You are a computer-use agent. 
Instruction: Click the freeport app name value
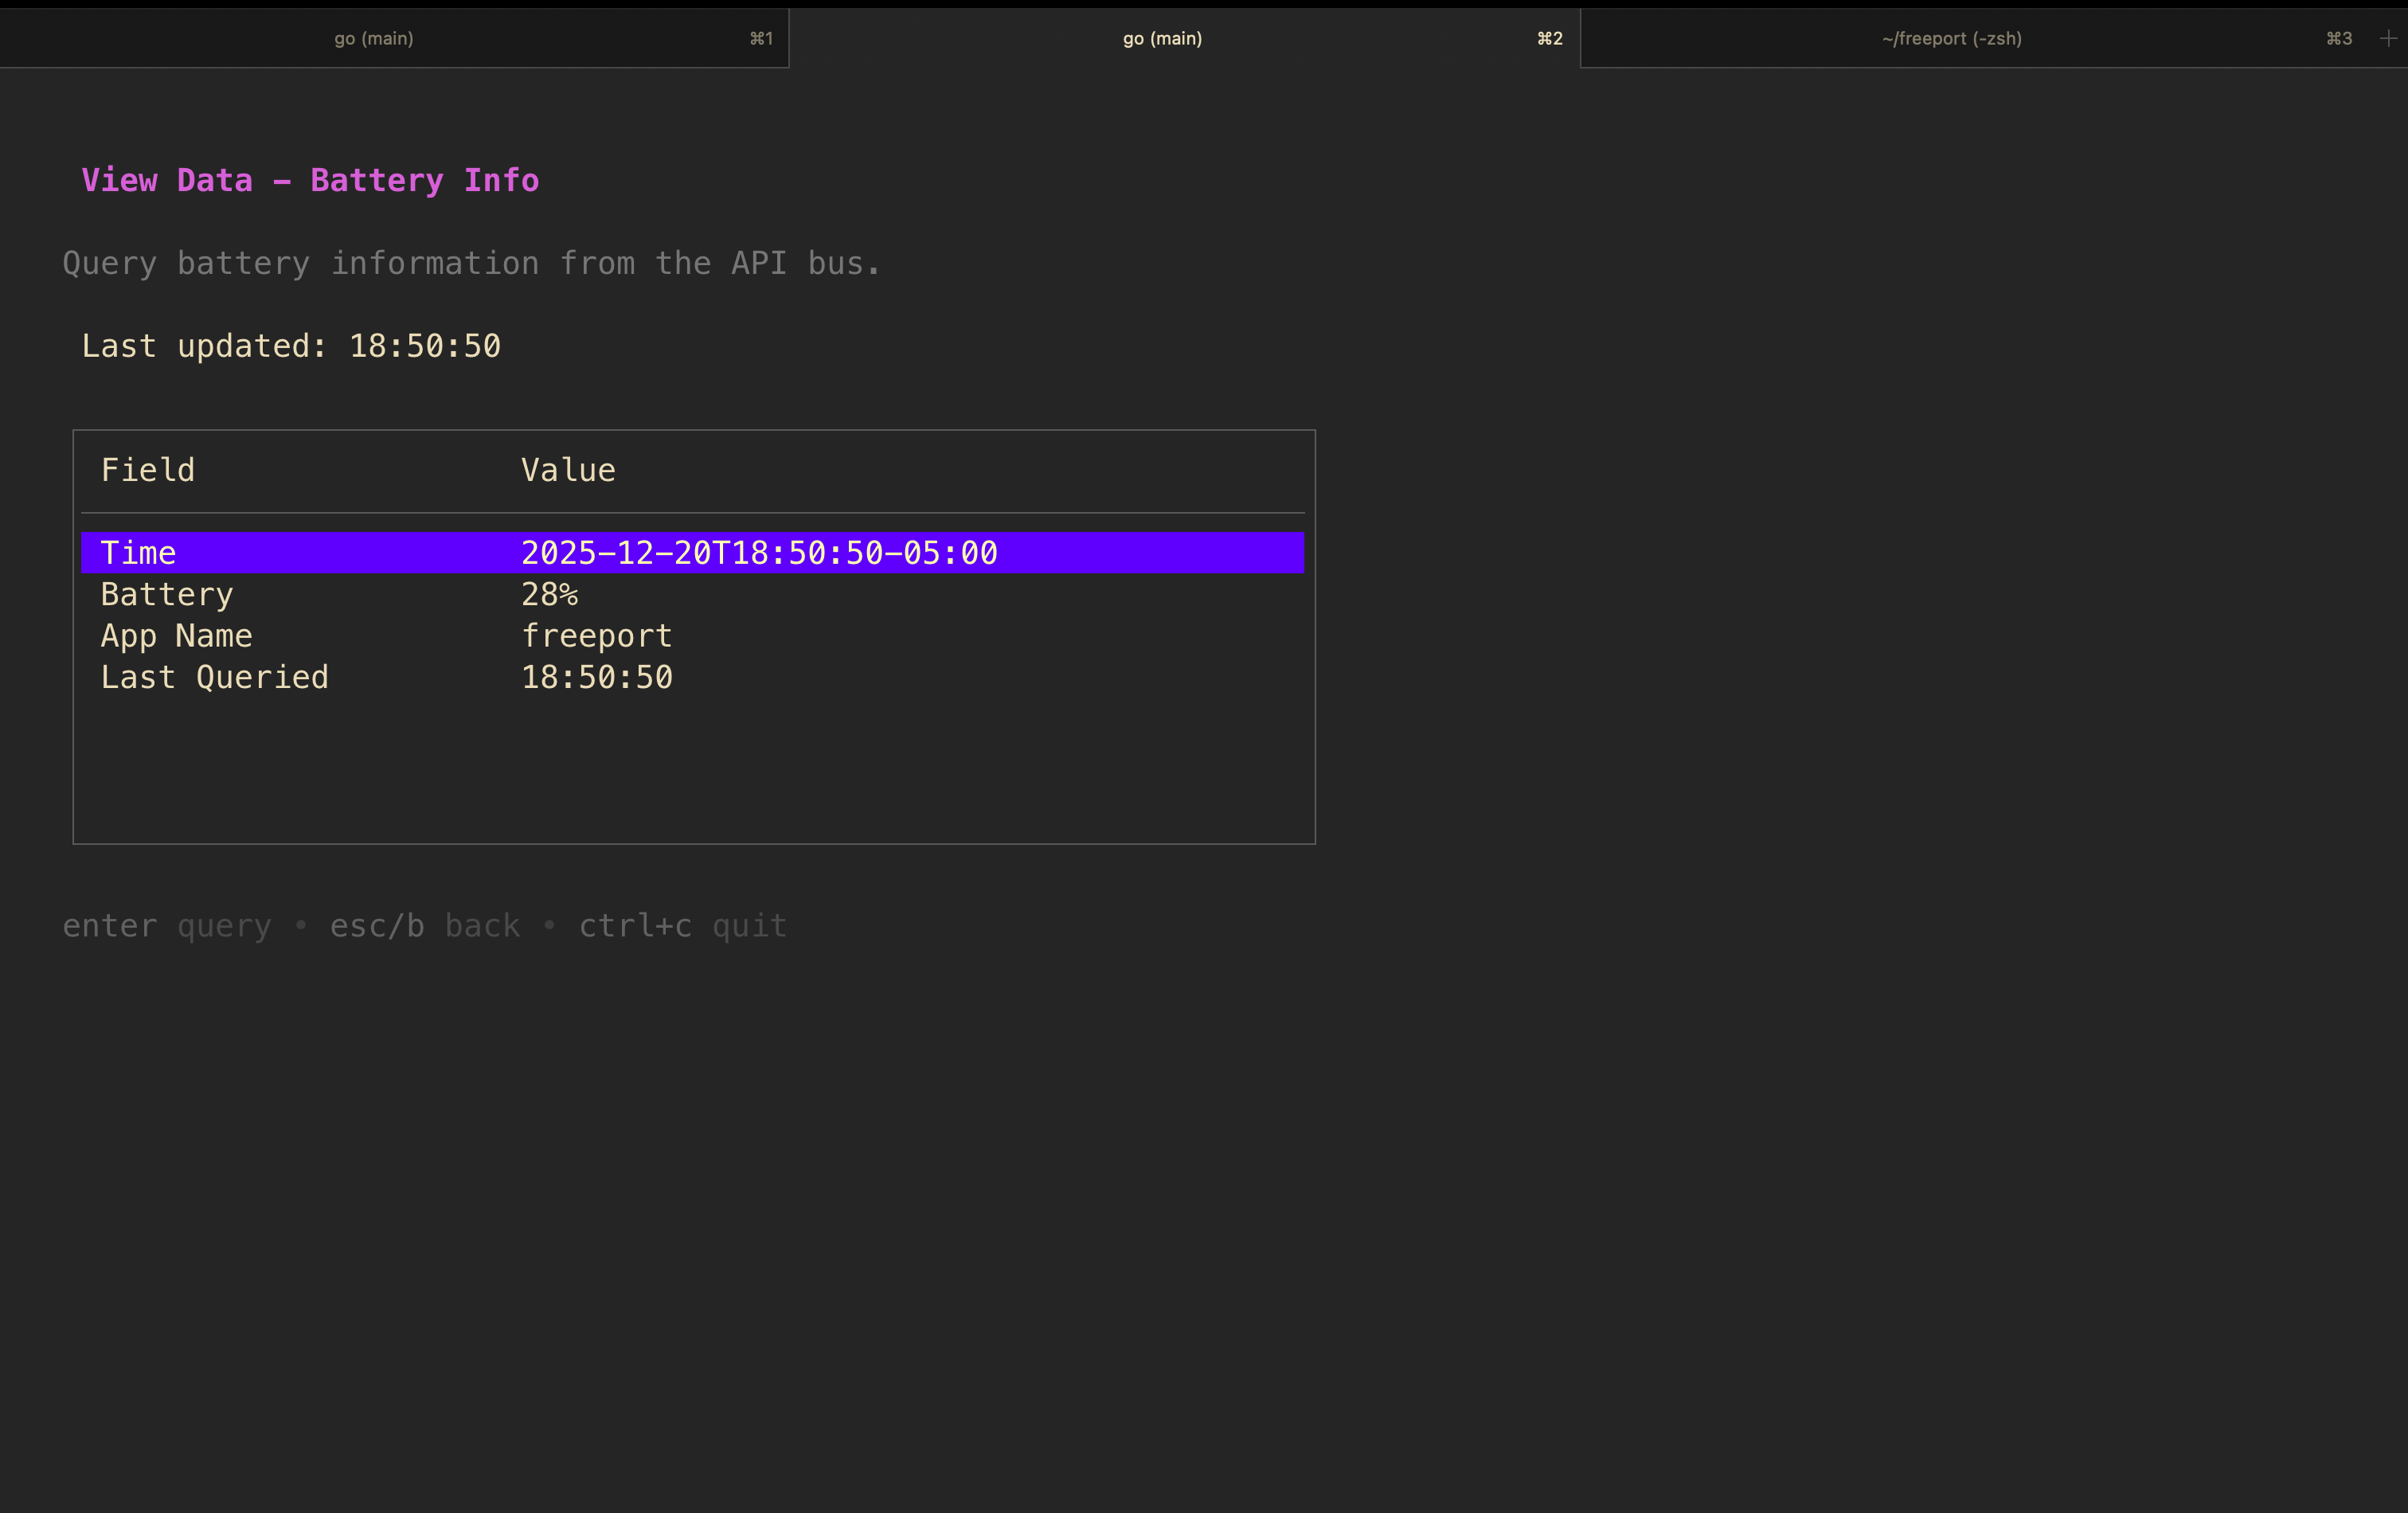596,636
